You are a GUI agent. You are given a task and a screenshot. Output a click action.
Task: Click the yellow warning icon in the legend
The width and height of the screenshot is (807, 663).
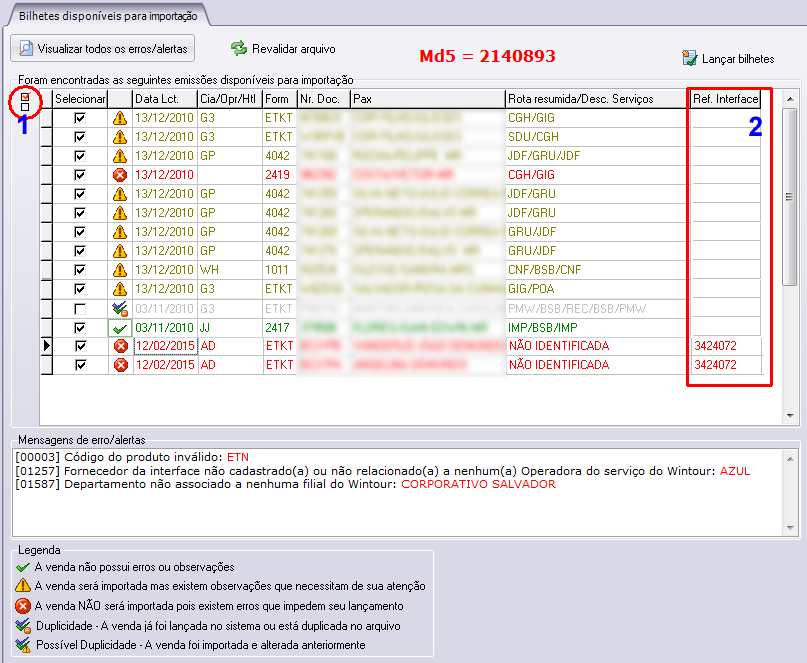click(23, 586)
